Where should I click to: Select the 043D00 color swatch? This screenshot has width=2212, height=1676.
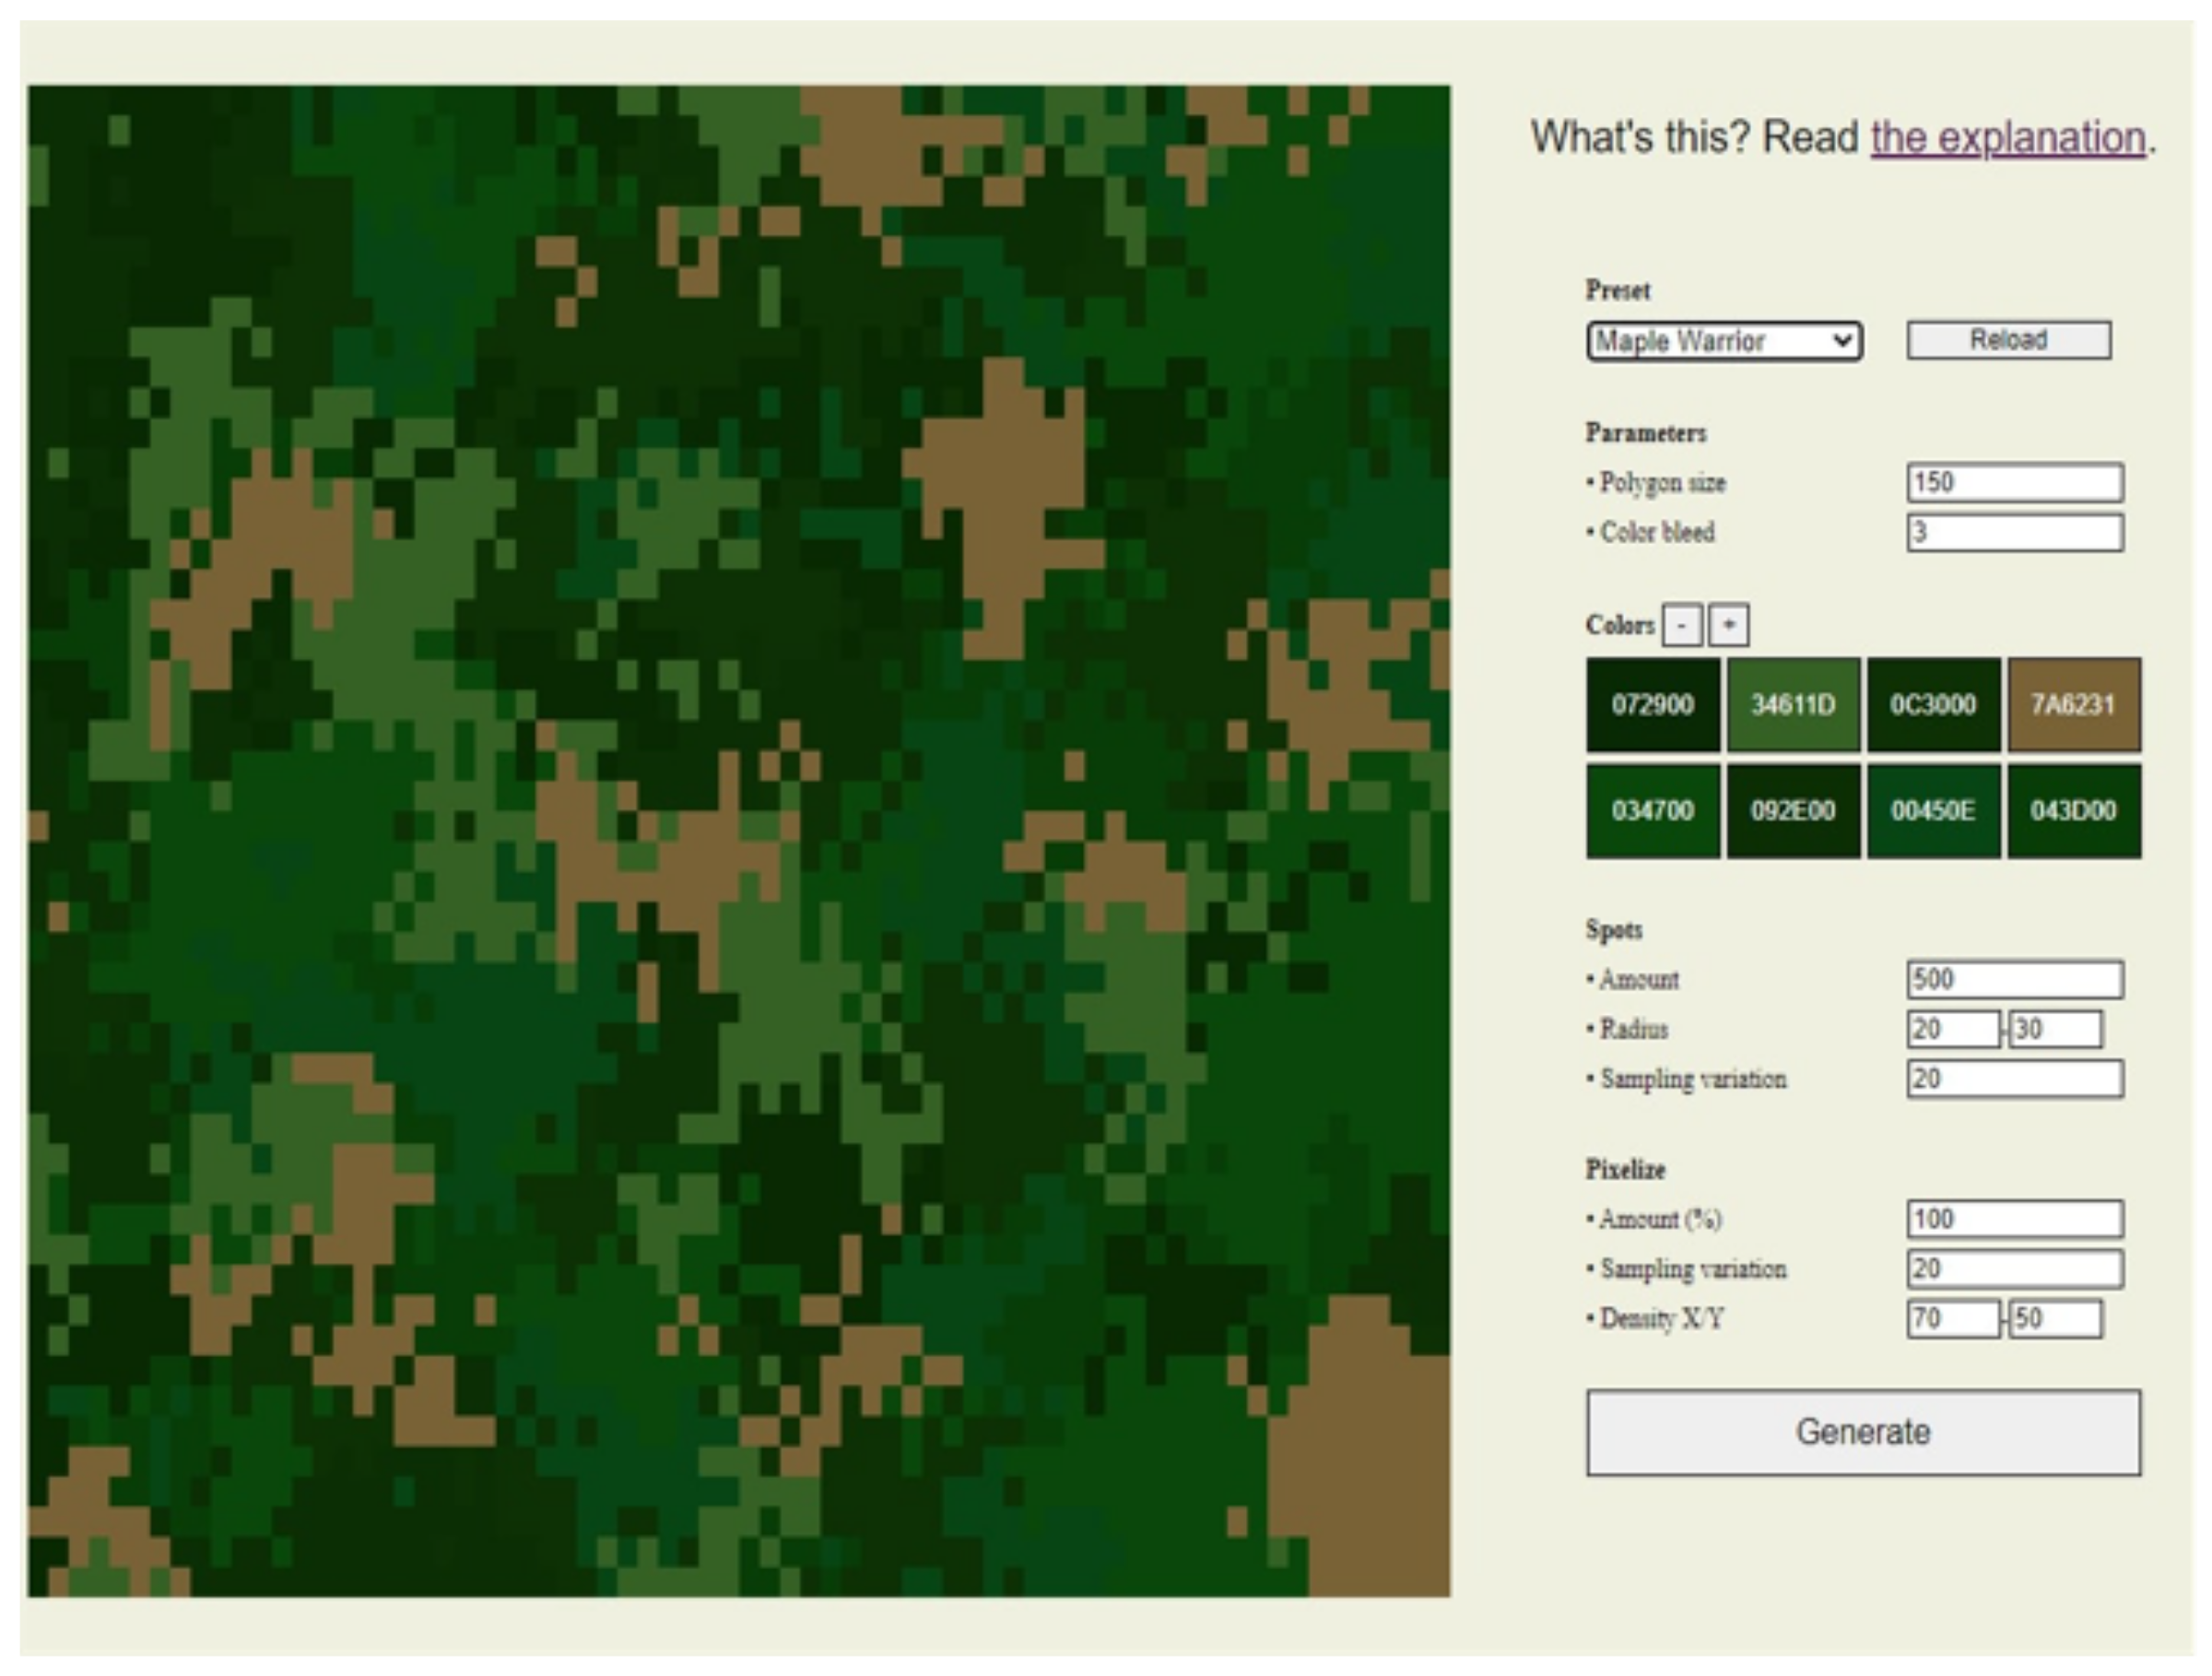[2073, 811]
